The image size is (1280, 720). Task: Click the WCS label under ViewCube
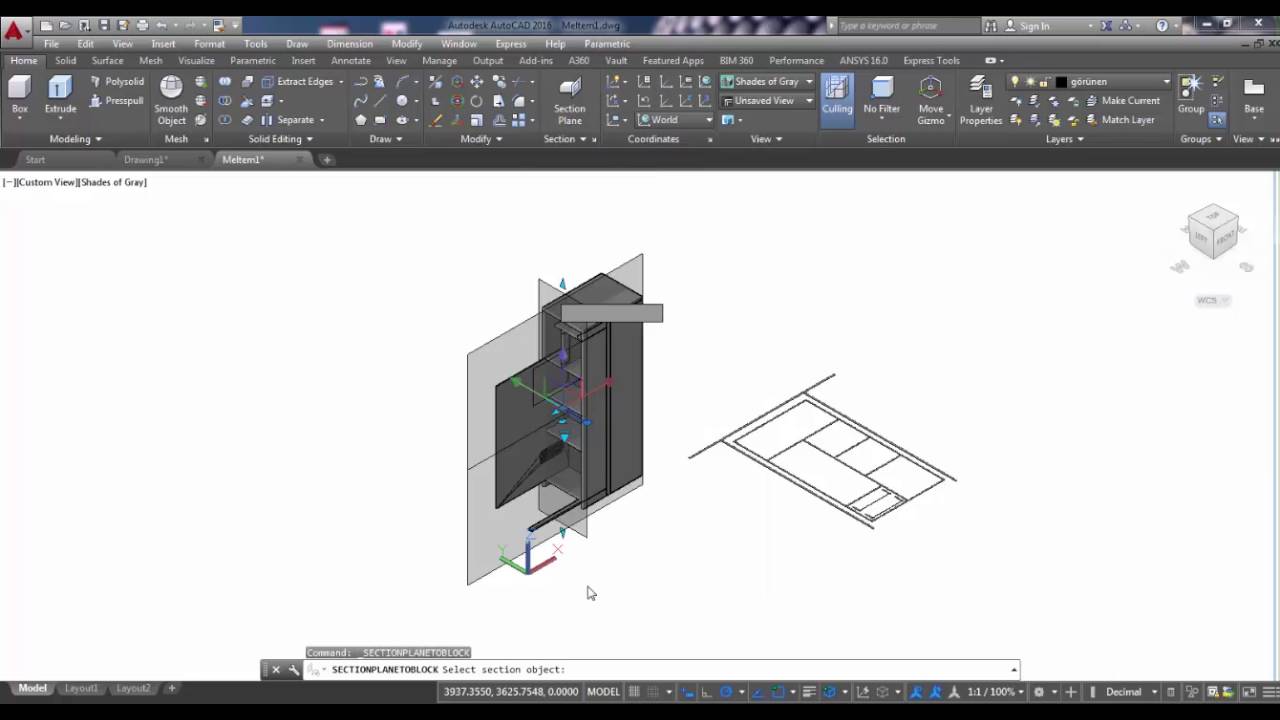click(x=1207, y=300)
